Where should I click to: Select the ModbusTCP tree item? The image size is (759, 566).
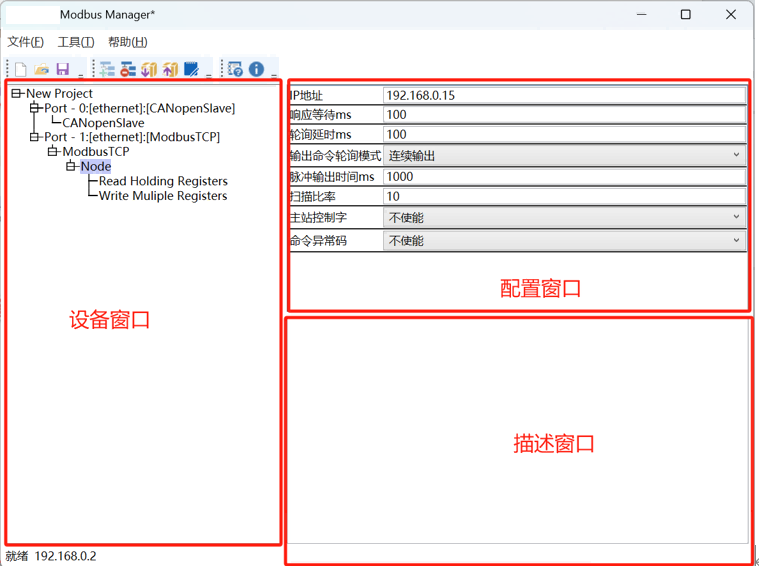coord(96,152)
